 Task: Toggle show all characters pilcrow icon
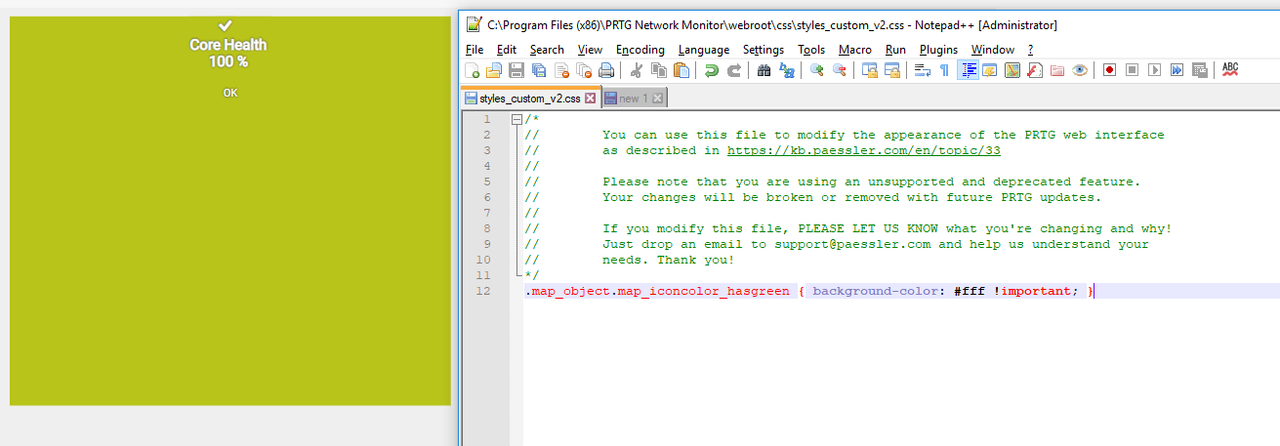944,70
